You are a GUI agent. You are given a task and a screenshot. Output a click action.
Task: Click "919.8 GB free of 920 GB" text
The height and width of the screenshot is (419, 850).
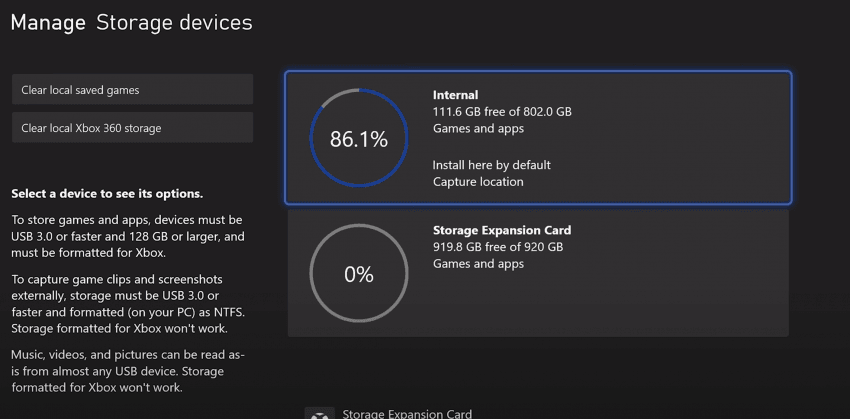498,247
